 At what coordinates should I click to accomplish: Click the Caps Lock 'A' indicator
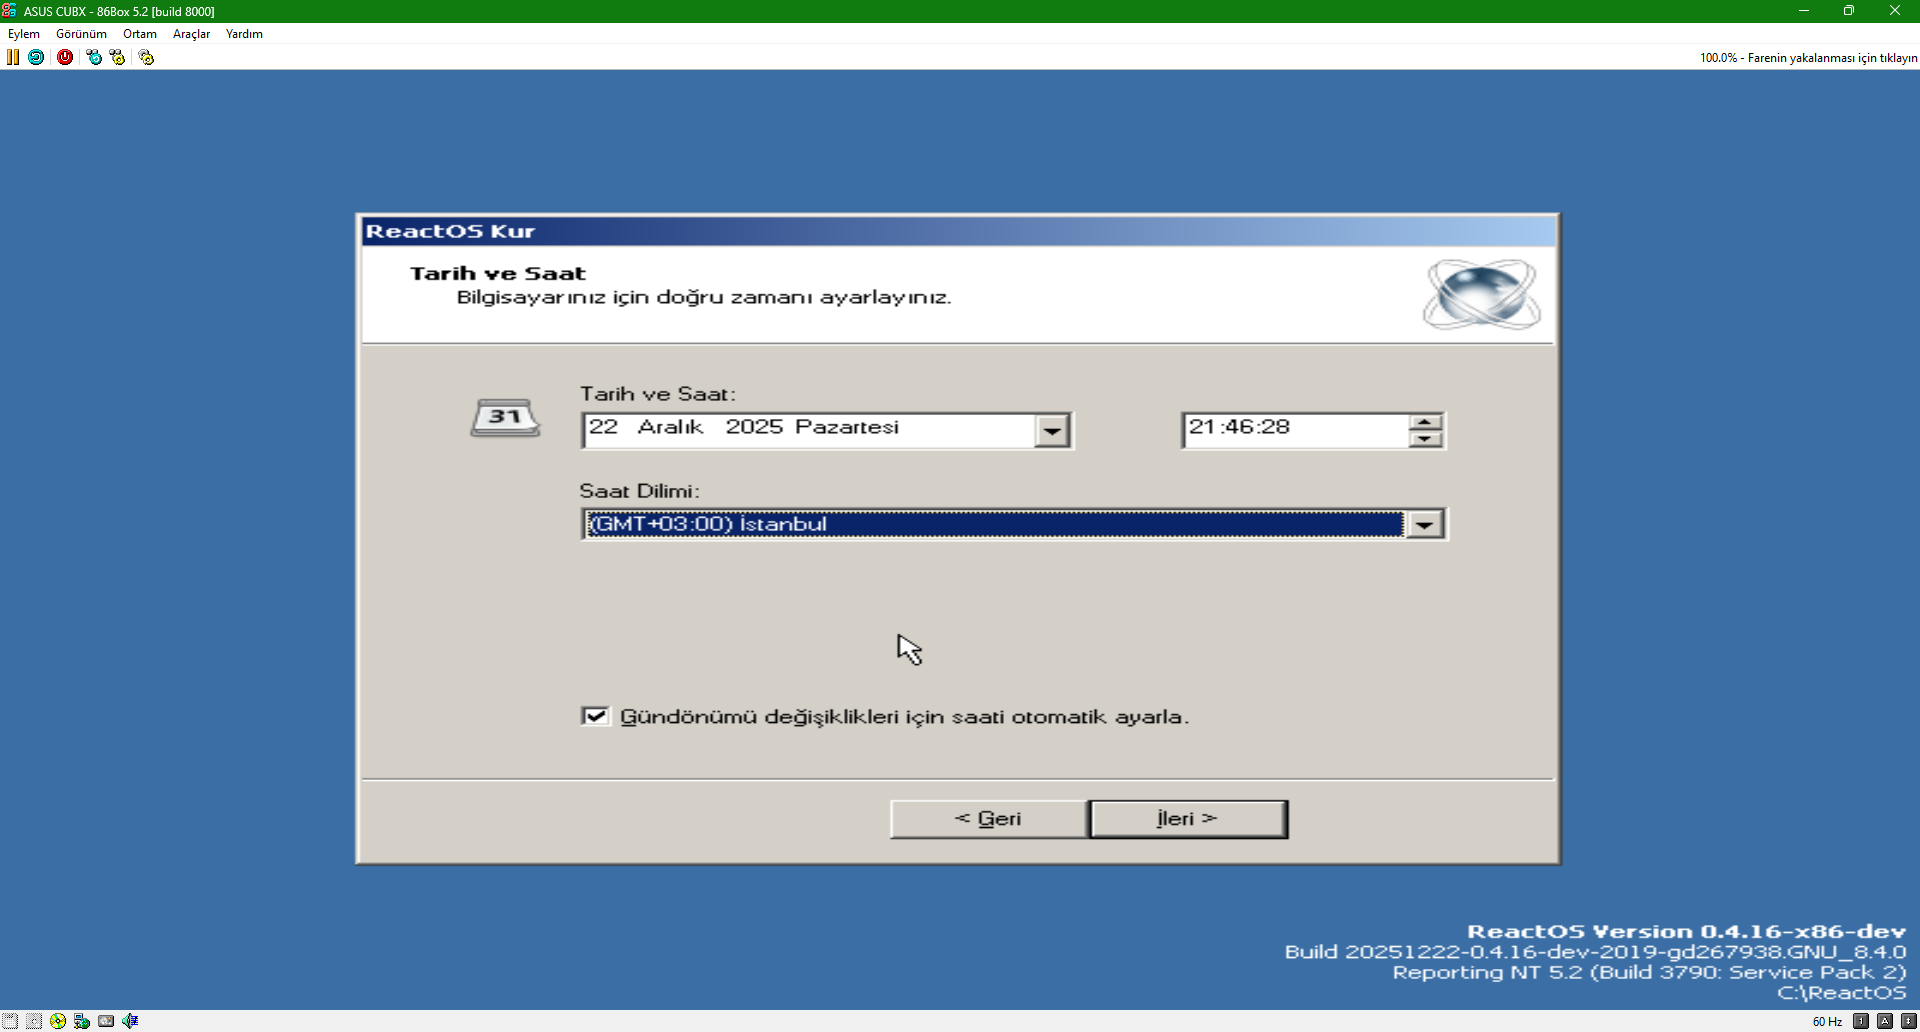coord(1885,1021)
